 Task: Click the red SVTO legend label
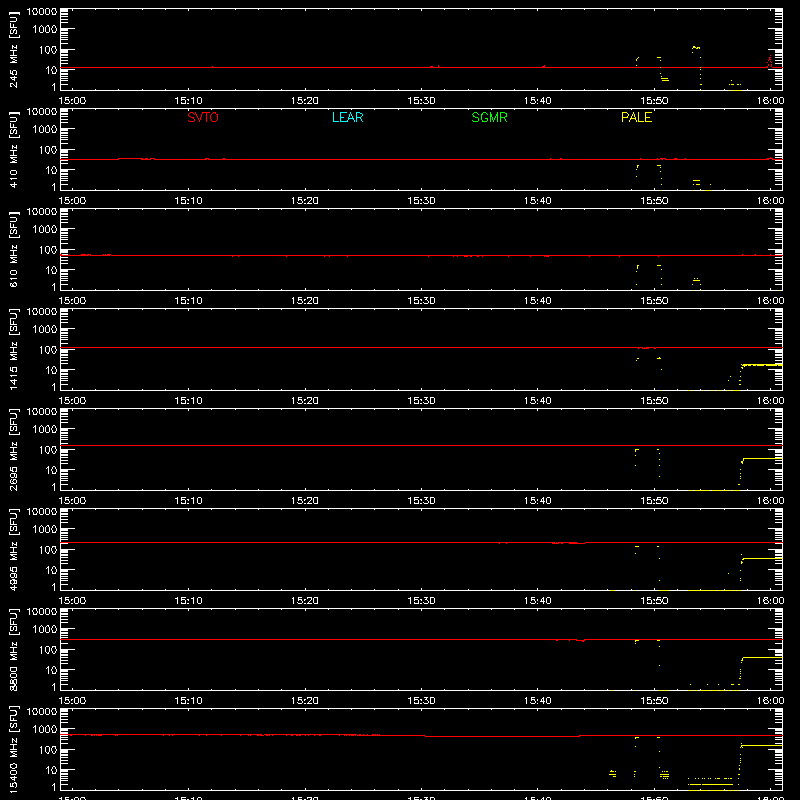[x=203, y=117]
